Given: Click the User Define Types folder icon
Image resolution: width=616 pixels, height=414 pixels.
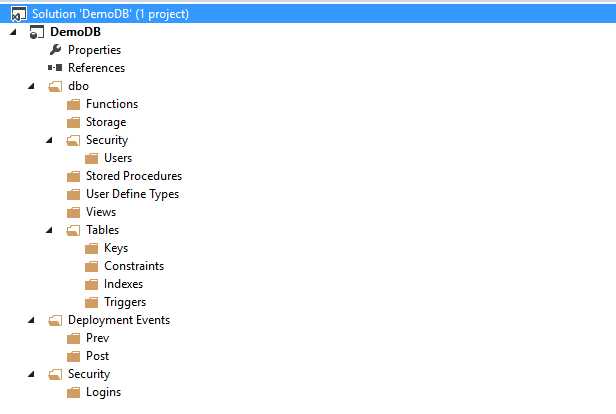Looking at the screenshot, I should point(73,194).
